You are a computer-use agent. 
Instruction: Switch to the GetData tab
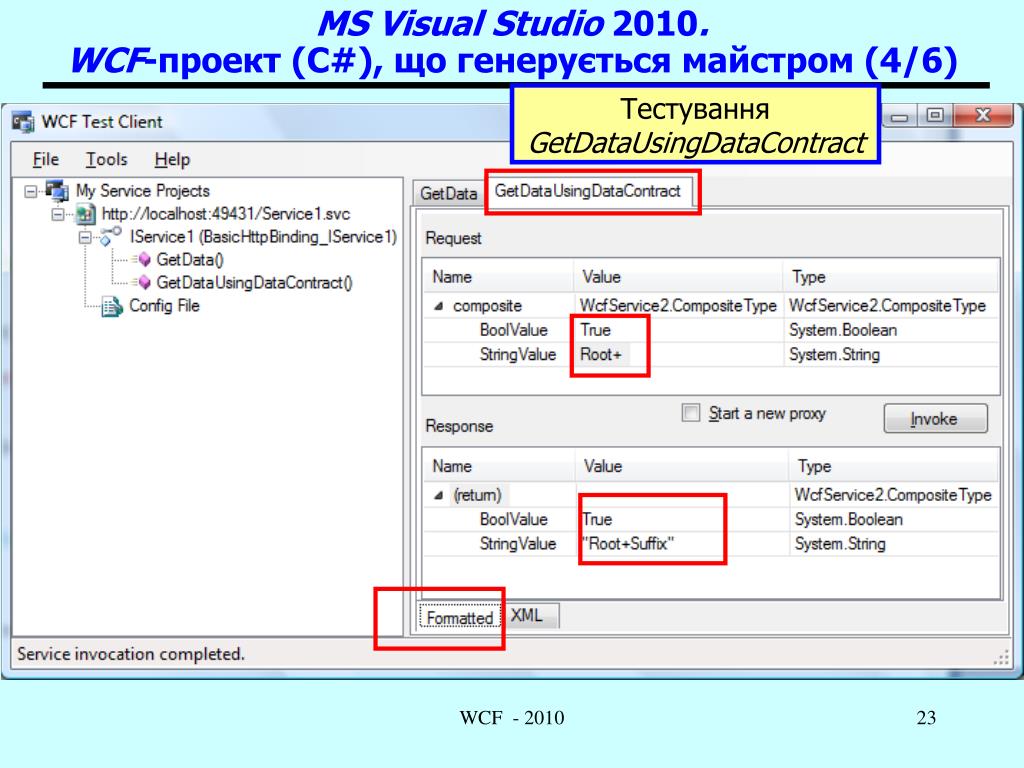click(448, 193)
